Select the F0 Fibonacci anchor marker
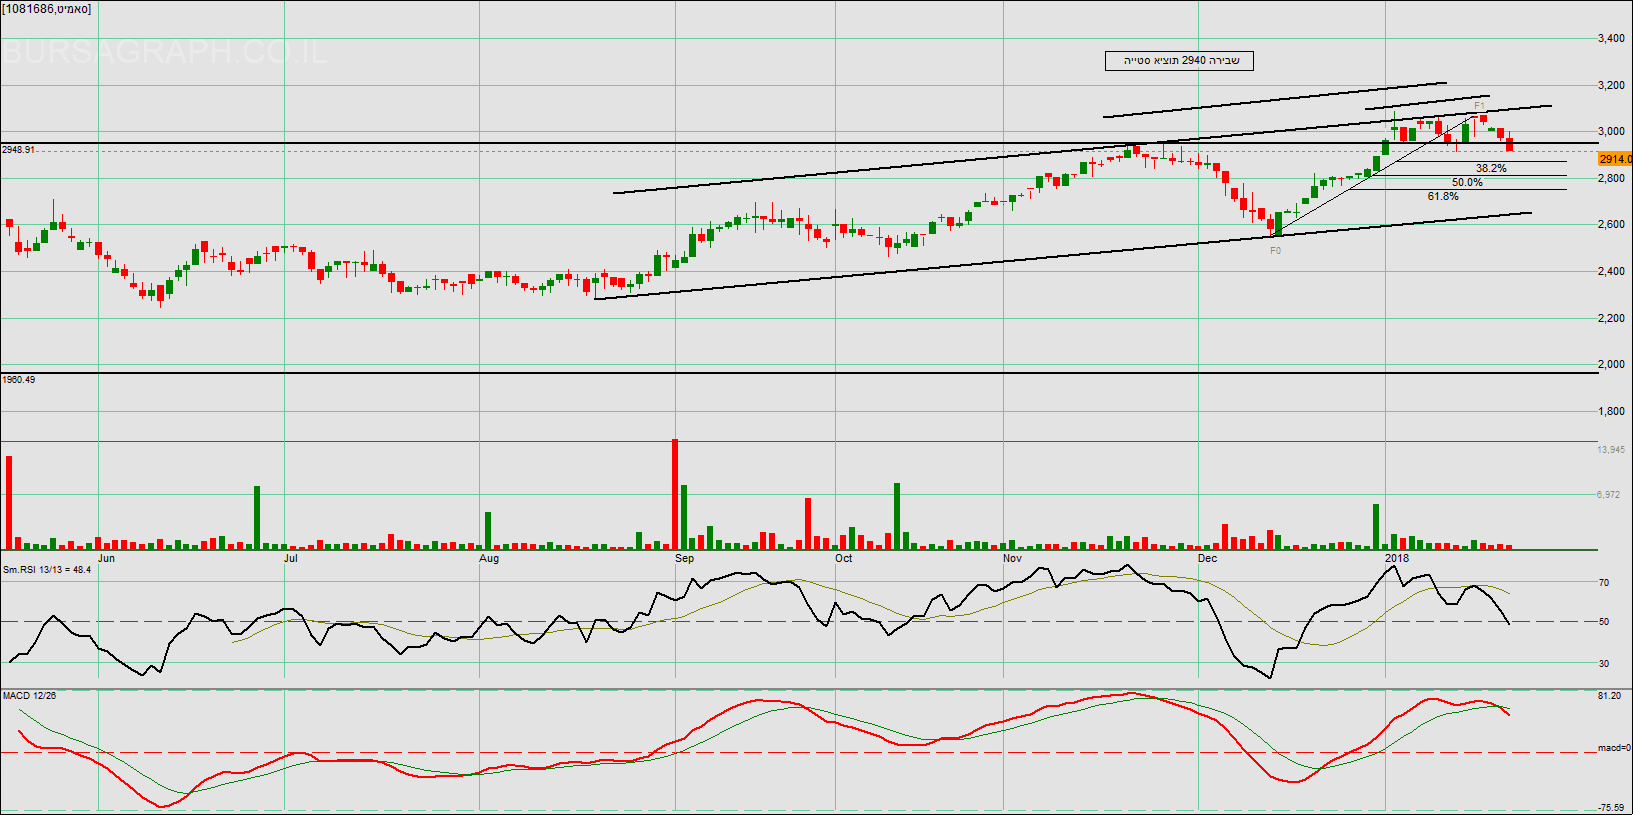 pos(1275,251)
